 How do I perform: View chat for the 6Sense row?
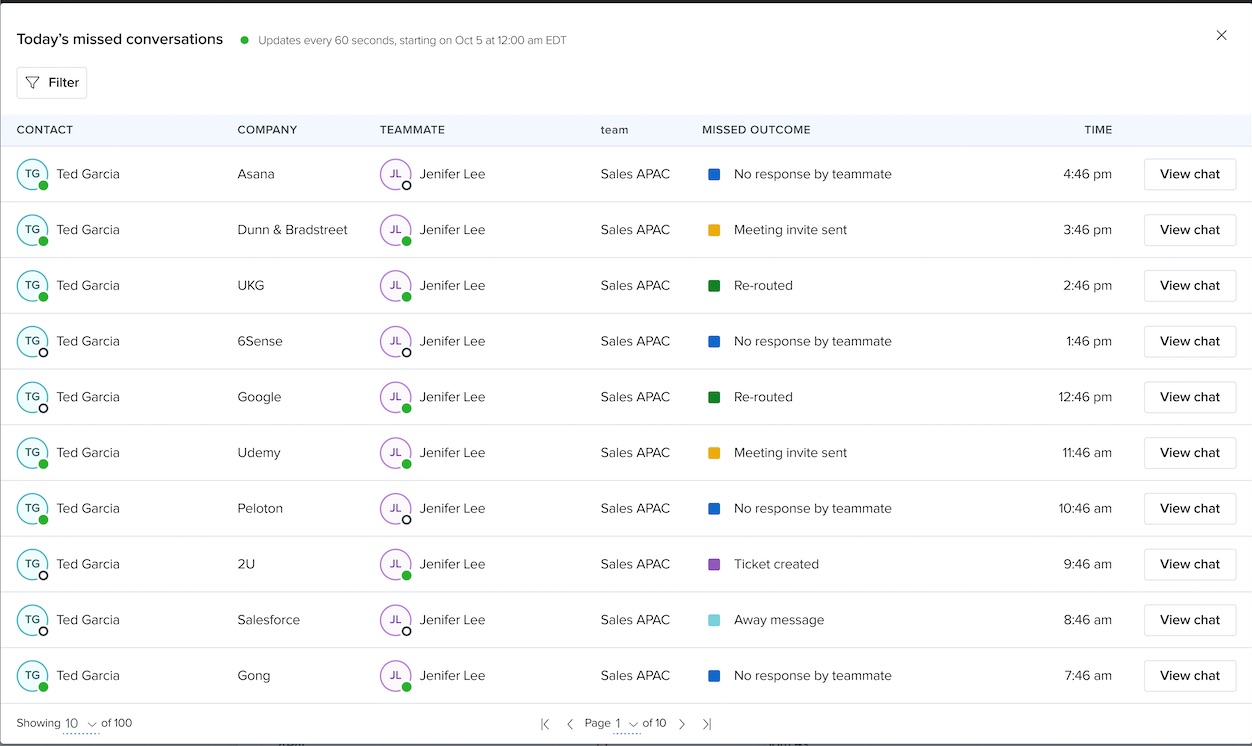[1190, 341]
